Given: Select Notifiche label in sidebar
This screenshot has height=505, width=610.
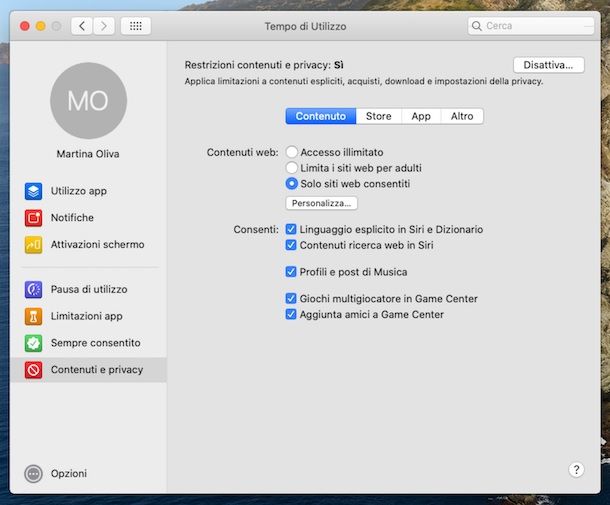Looking at the screenshot, I should pyautogui.click(x=72, y=217).
